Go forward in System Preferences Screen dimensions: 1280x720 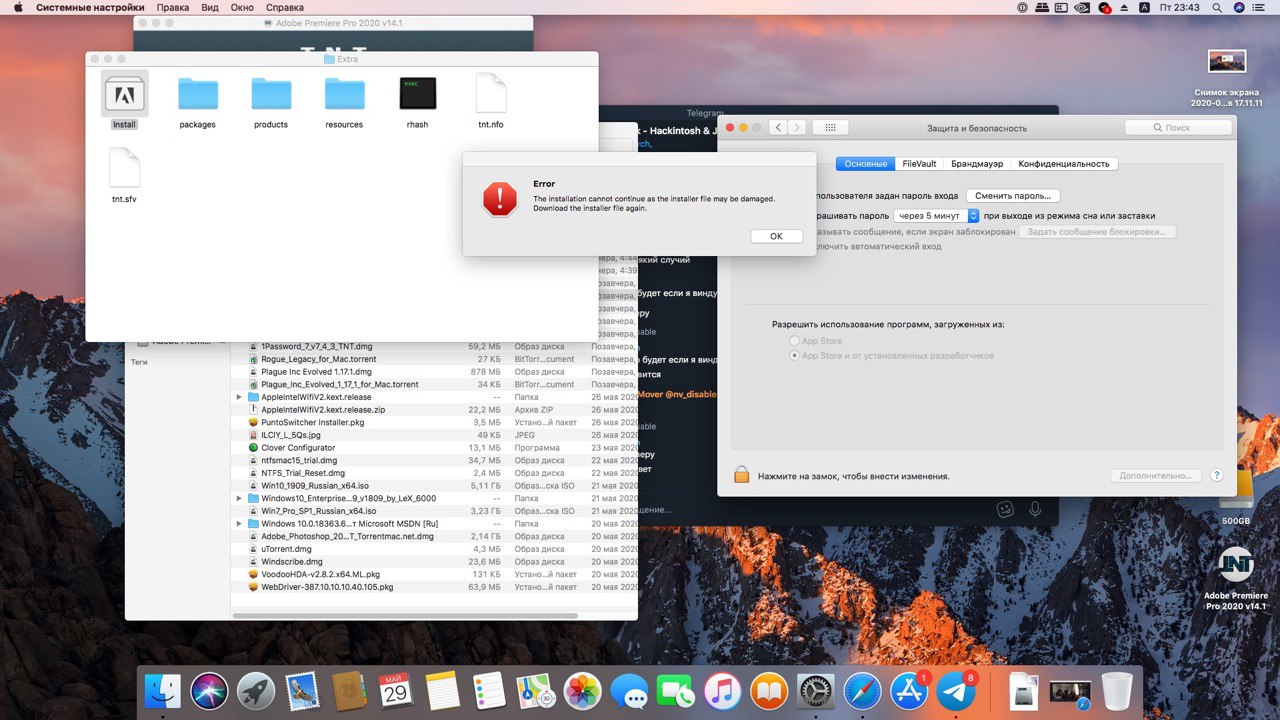tap(797, 127)
